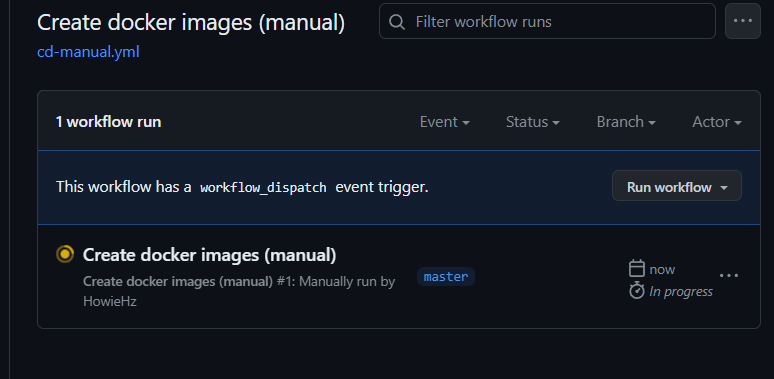The image size is (774, 379).
Task: Click the calendar icon beside "now"
Action: pyautogui.click(x=637, y=269)
